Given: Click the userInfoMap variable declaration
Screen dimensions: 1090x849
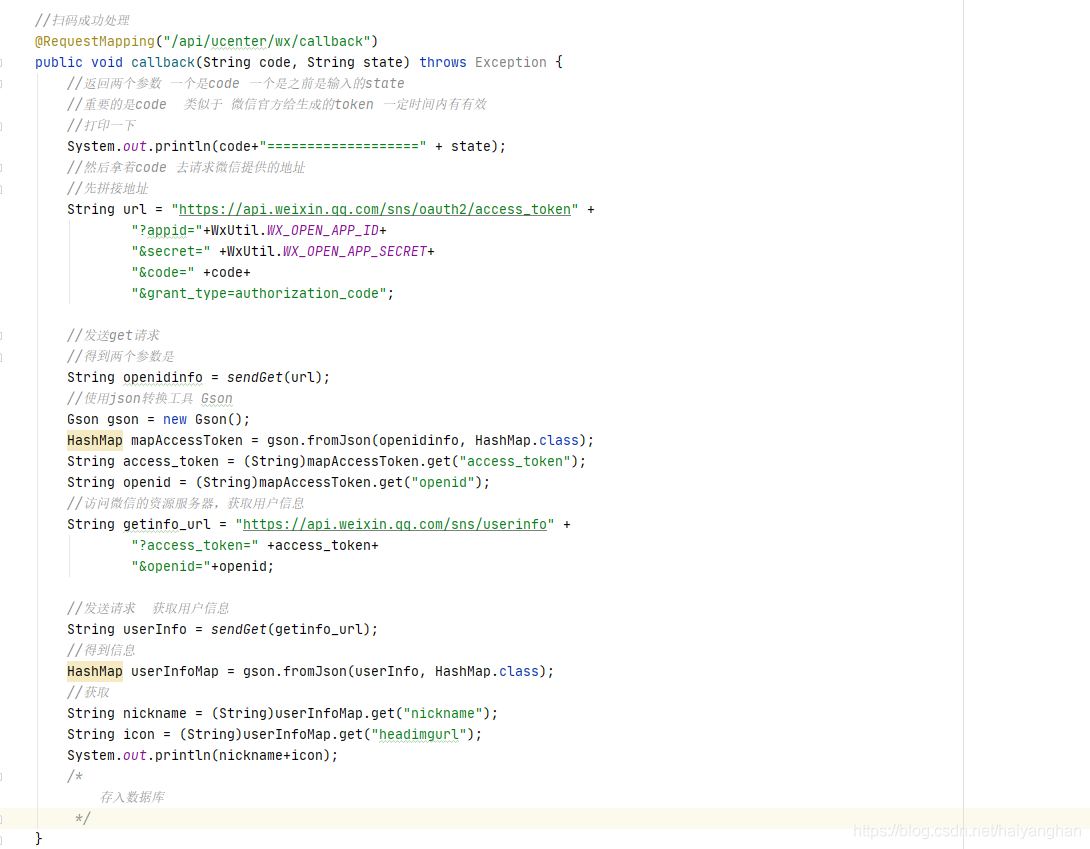Looking at the screenshot, I should tap(174, 671).
